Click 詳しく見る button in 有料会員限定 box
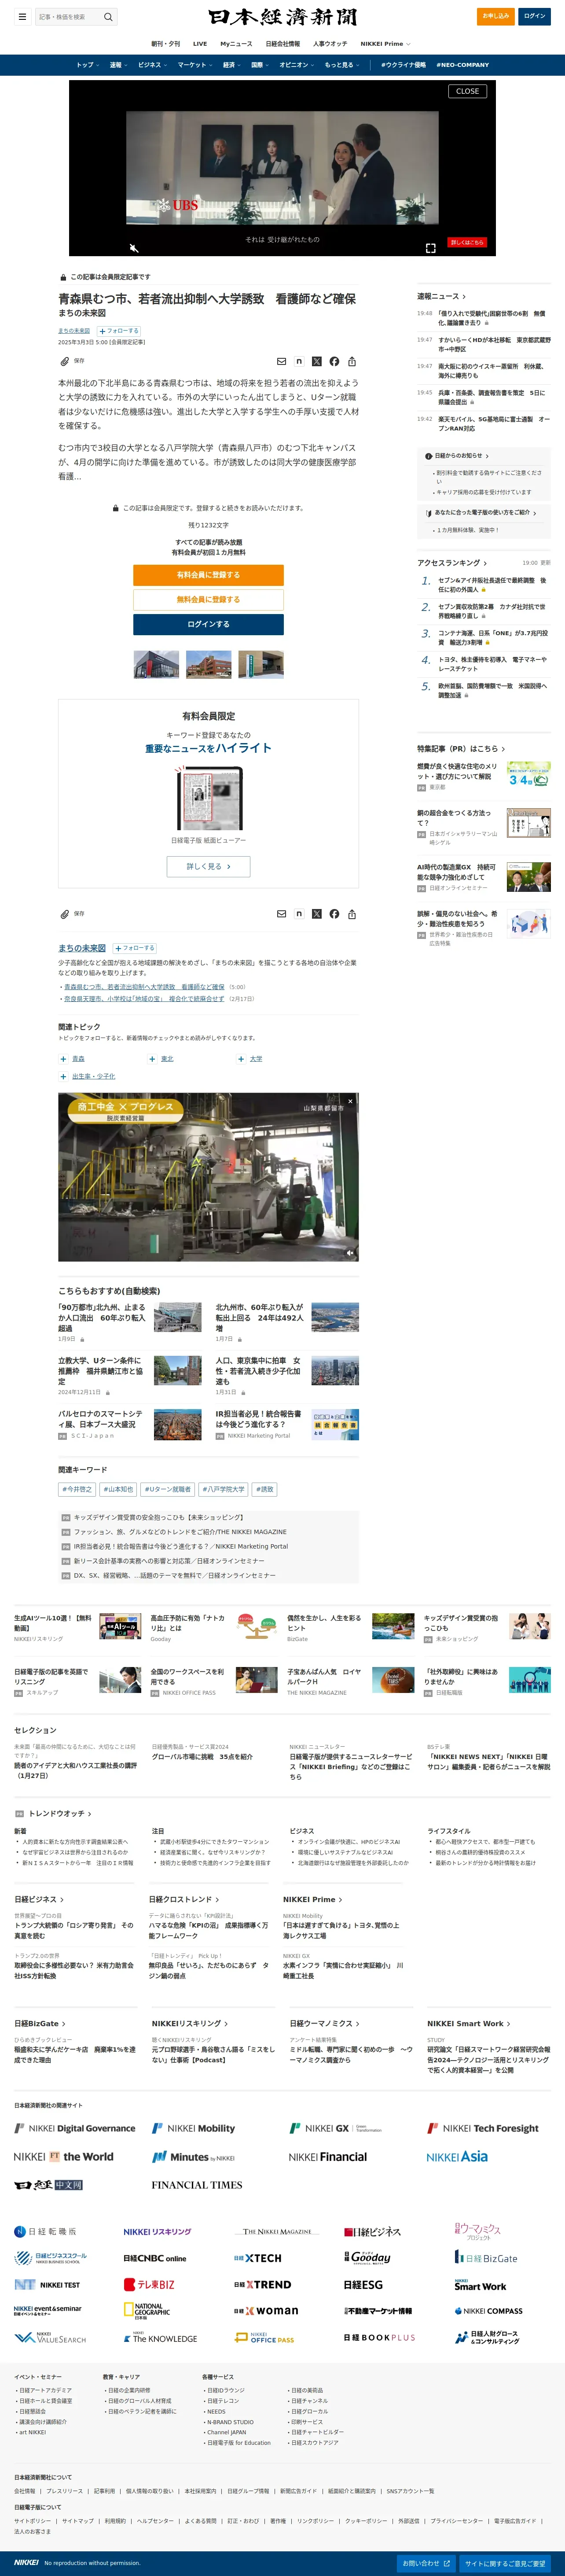The image size is (565, 2576). pyautogui.click(x=208, y=867)
